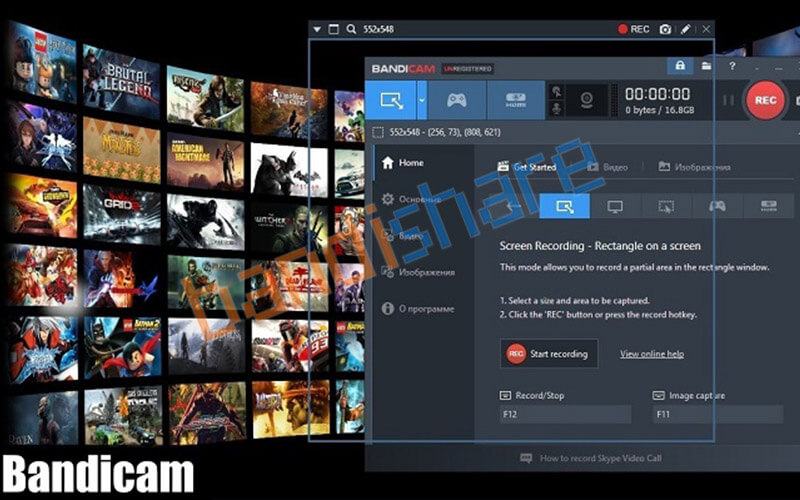Select around-mouse recording icon in Get Started row
This screenshot has height=500, width=800.
666,206
